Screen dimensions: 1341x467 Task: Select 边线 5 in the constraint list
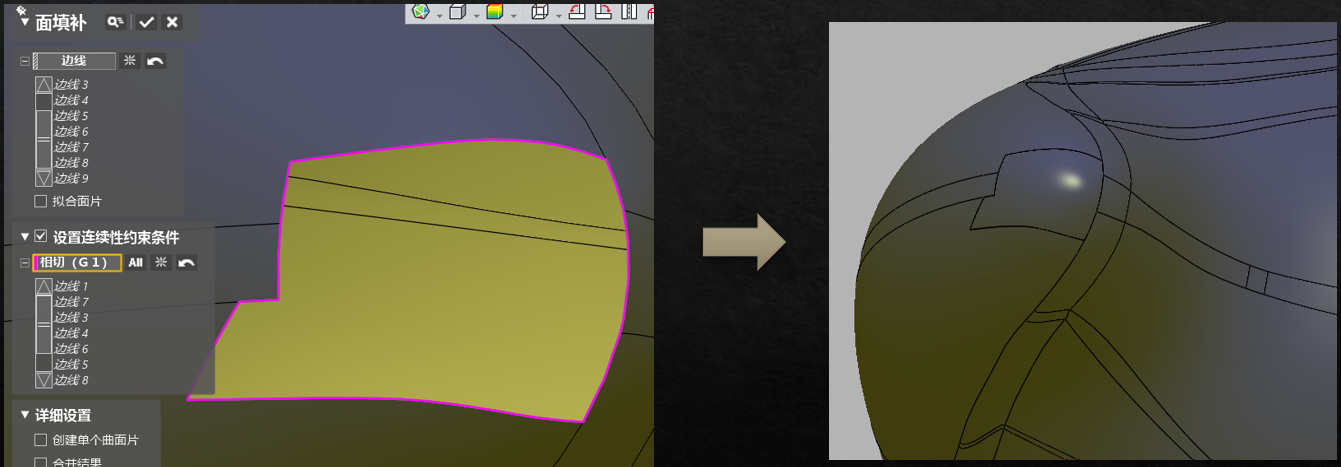71,364
